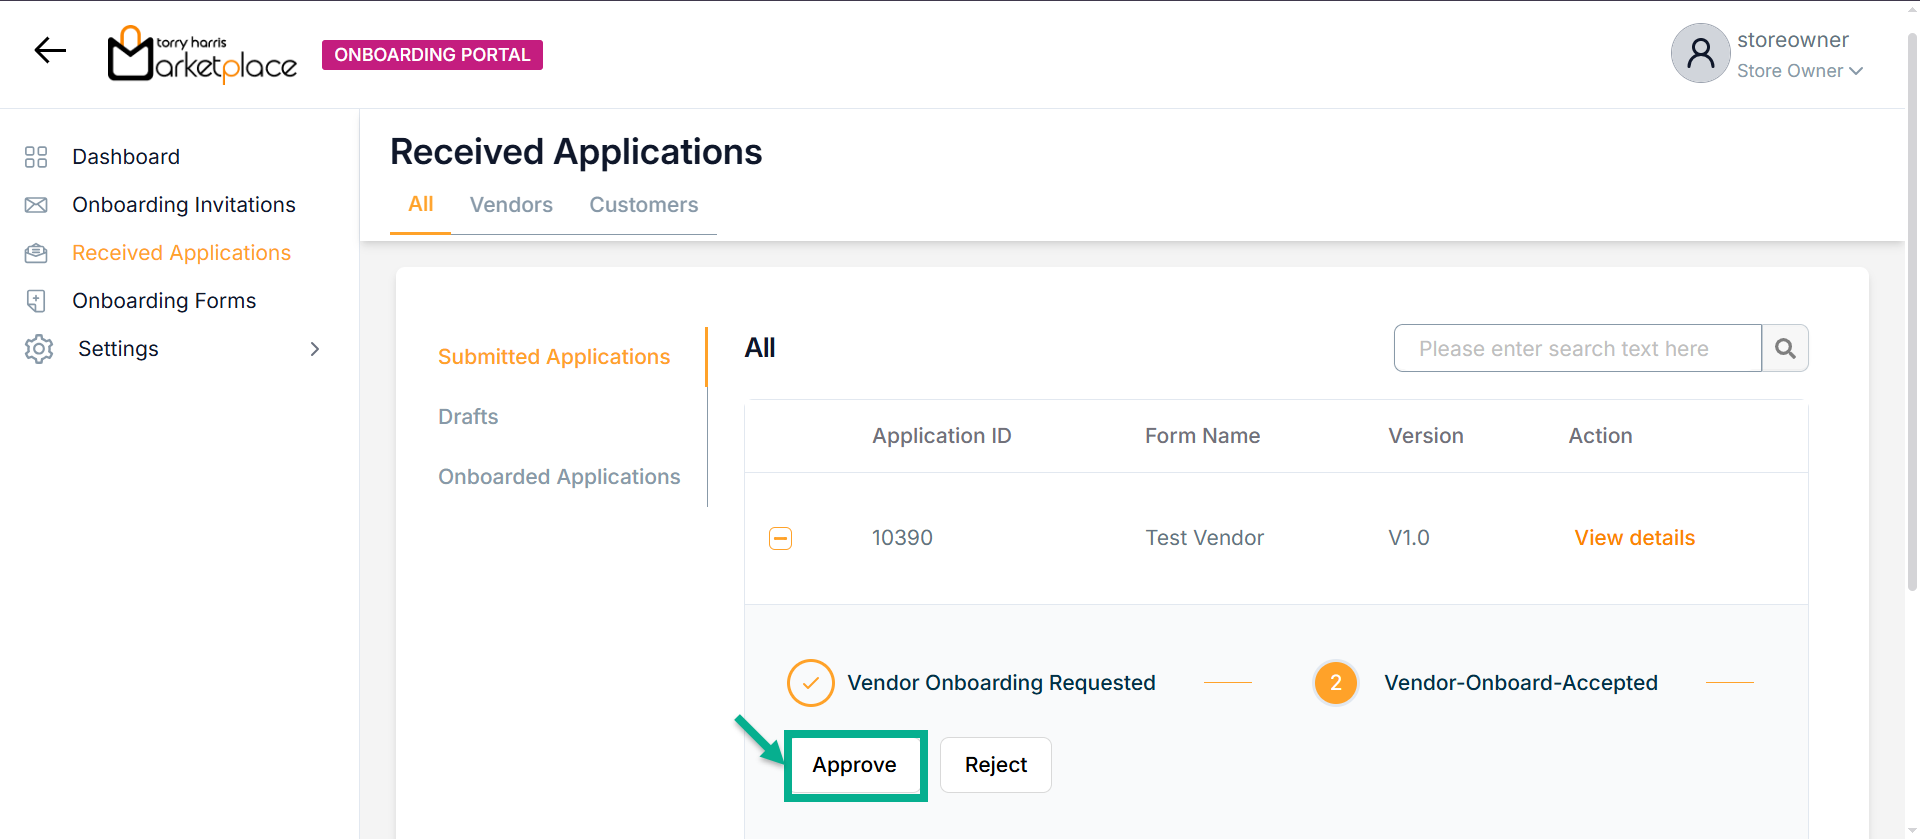Switch to the Vendors tab
The image size is (1920, 839).
coord(511,205)
